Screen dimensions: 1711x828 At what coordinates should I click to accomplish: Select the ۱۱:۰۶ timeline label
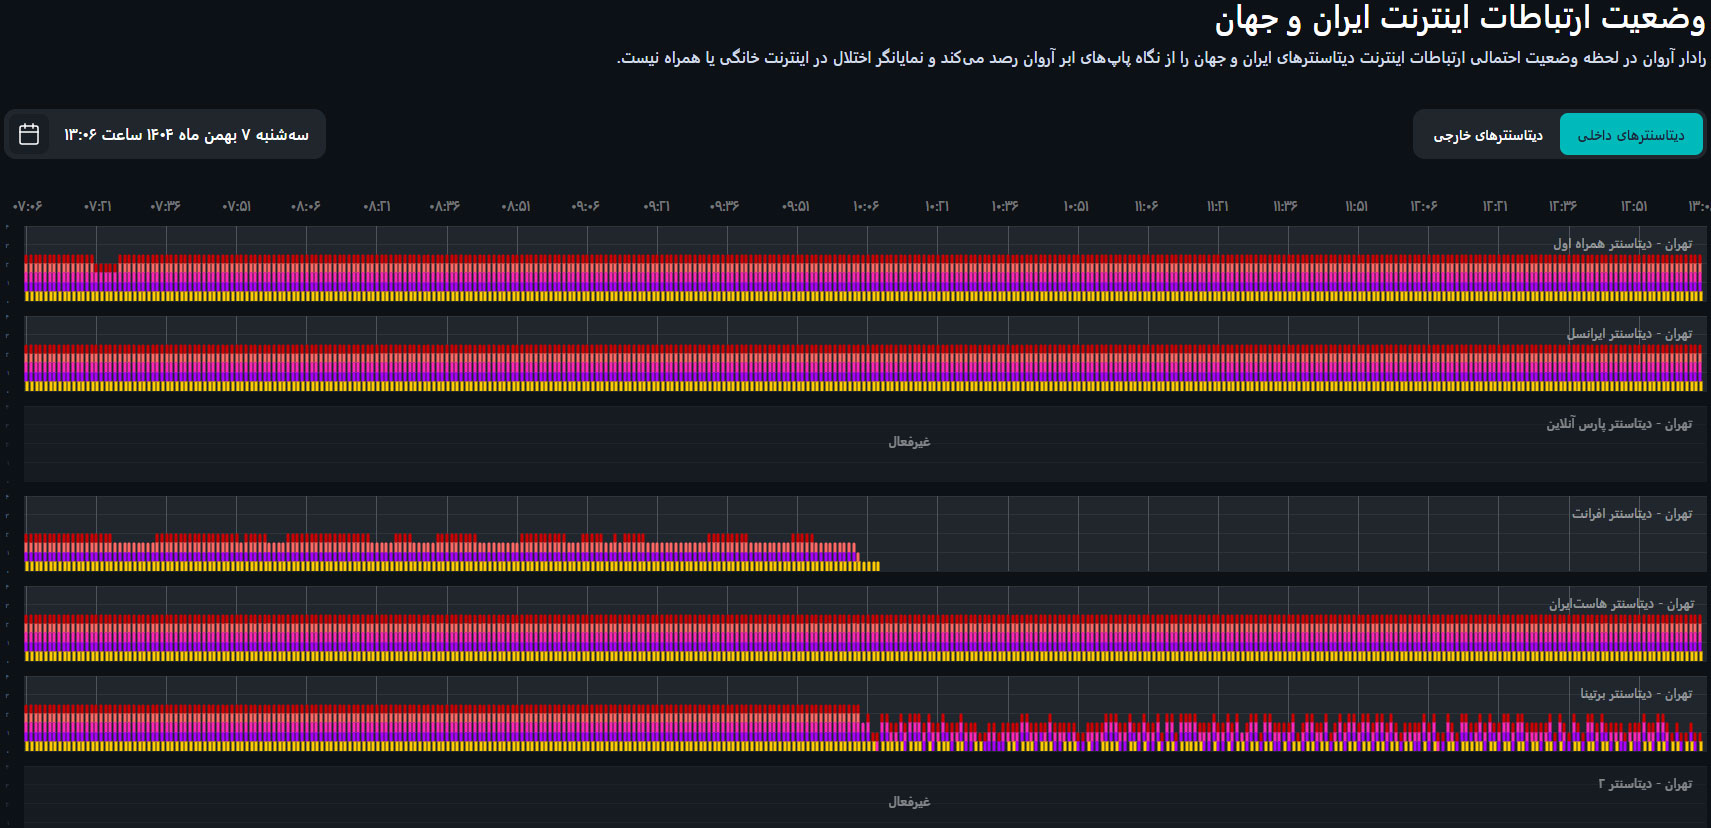[1146, 206]
